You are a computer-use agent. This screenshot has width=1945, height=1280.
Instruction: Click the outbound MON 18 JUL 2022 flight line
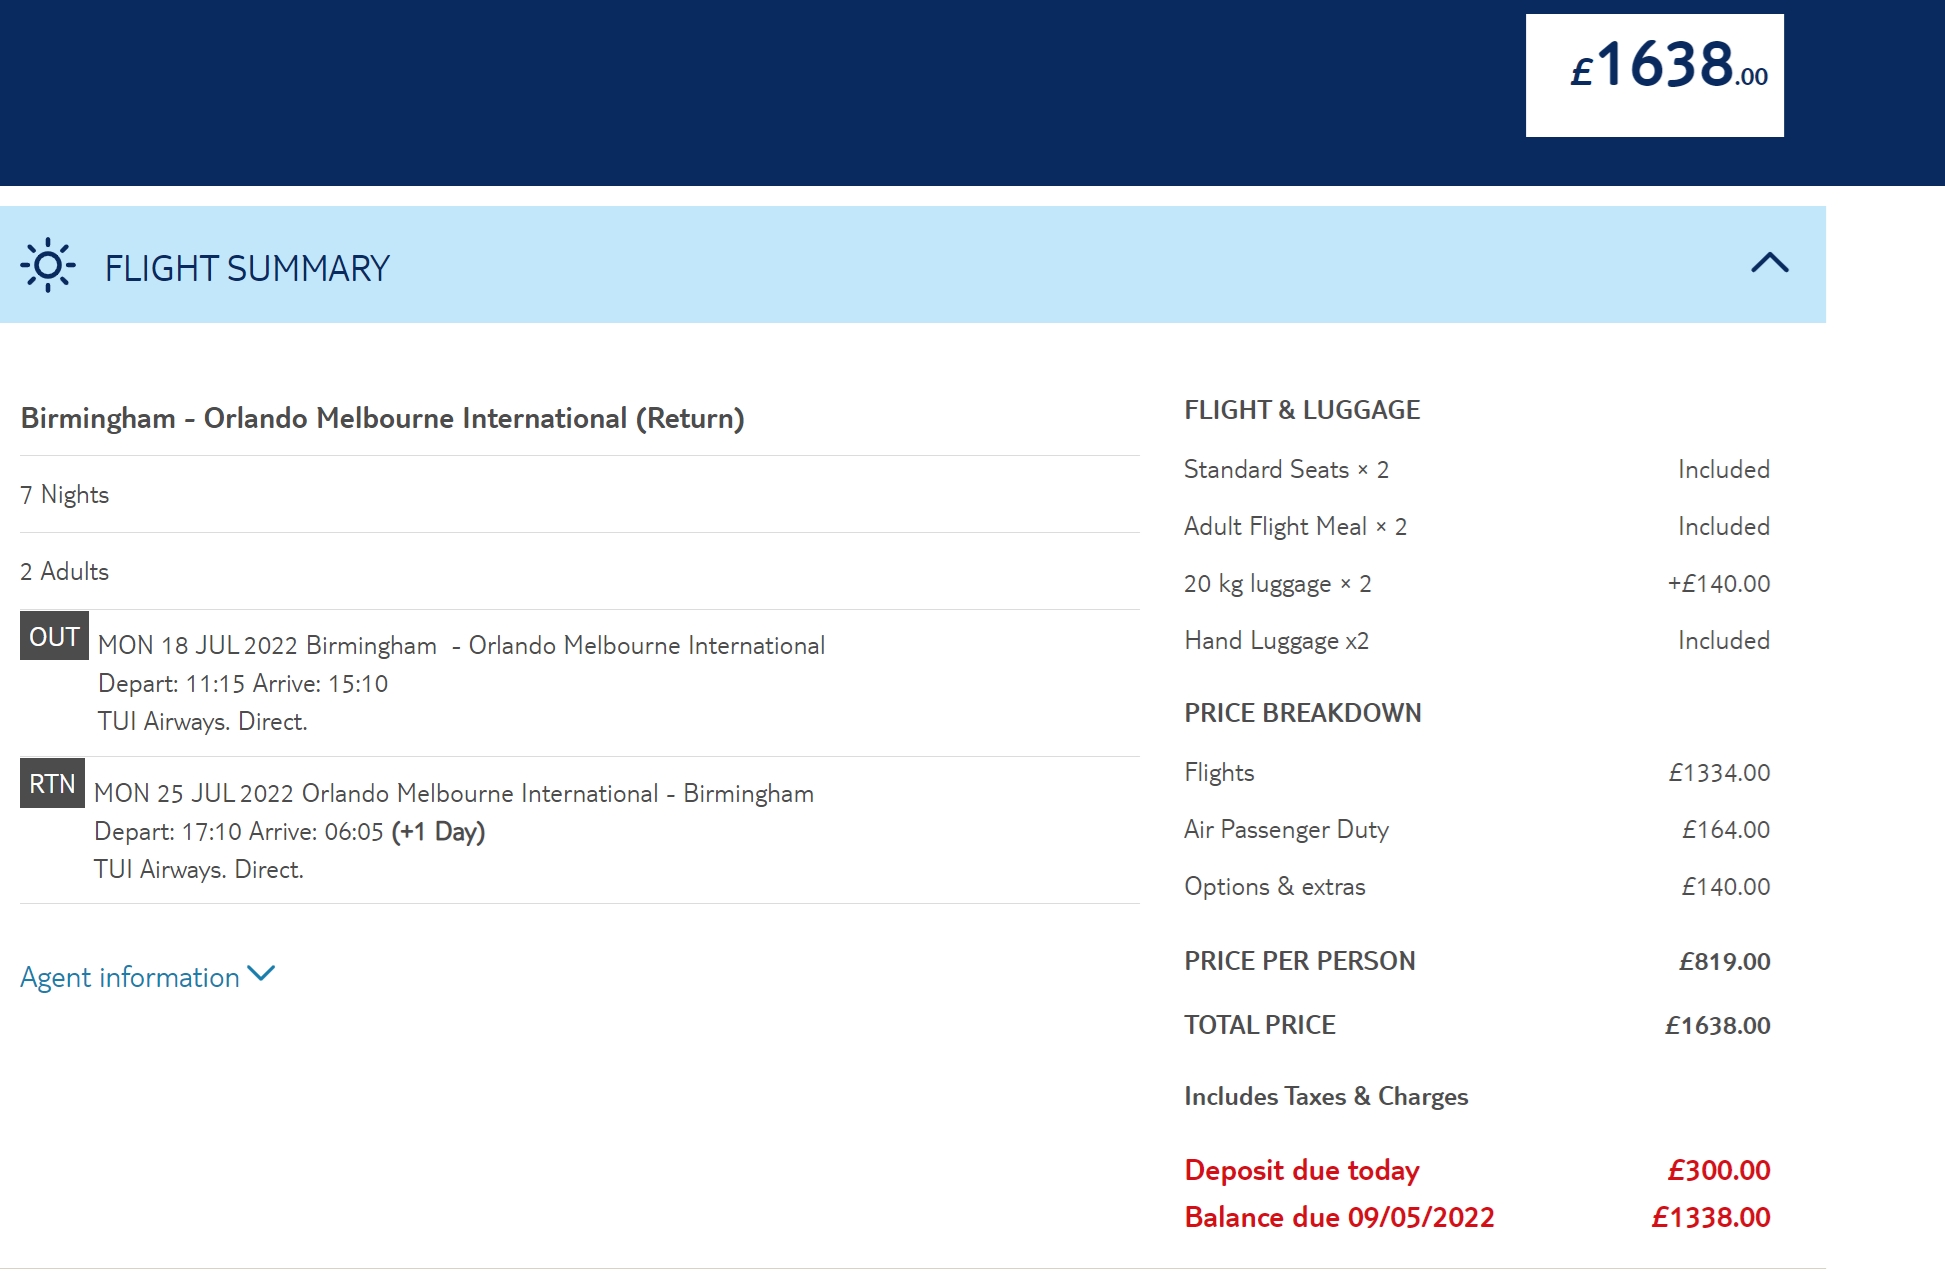[461, 646]
